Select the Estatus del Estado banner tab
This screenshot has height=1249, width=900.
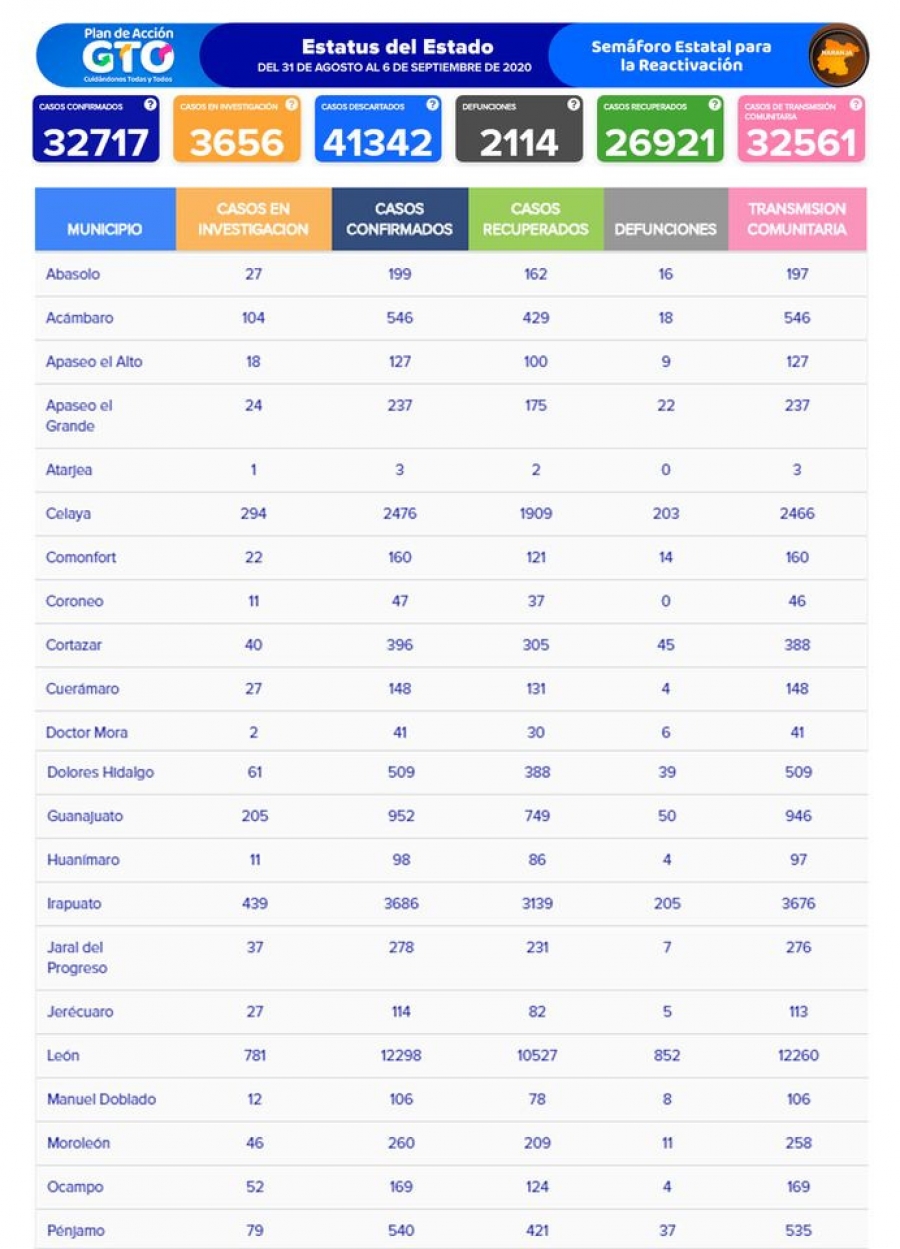click(396, 56)
